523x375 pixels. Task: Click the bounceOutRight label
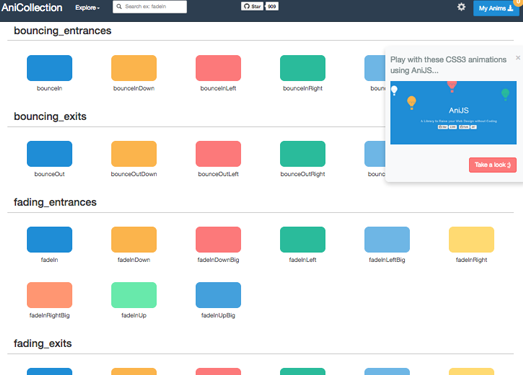(x=303, y=174)
